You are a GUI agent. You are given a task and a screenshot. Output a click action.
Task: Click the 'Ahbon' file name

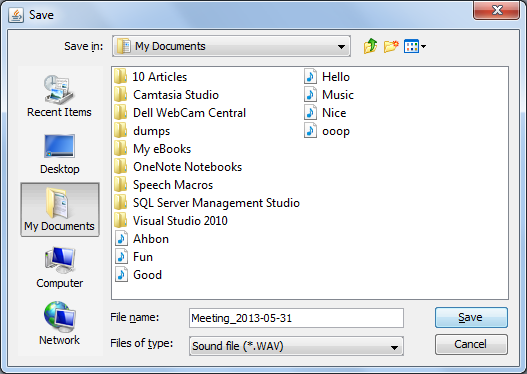click(x=151, y=239)
